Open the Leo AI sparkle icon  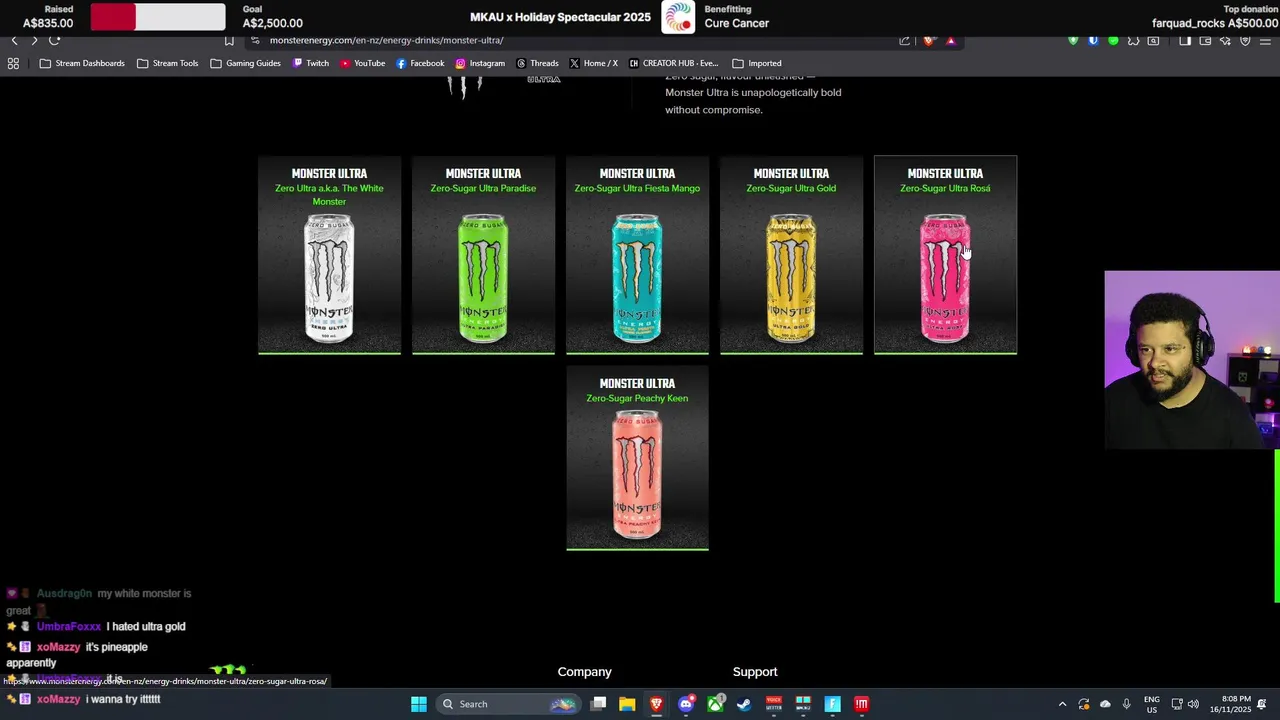tap(1225, 41)
